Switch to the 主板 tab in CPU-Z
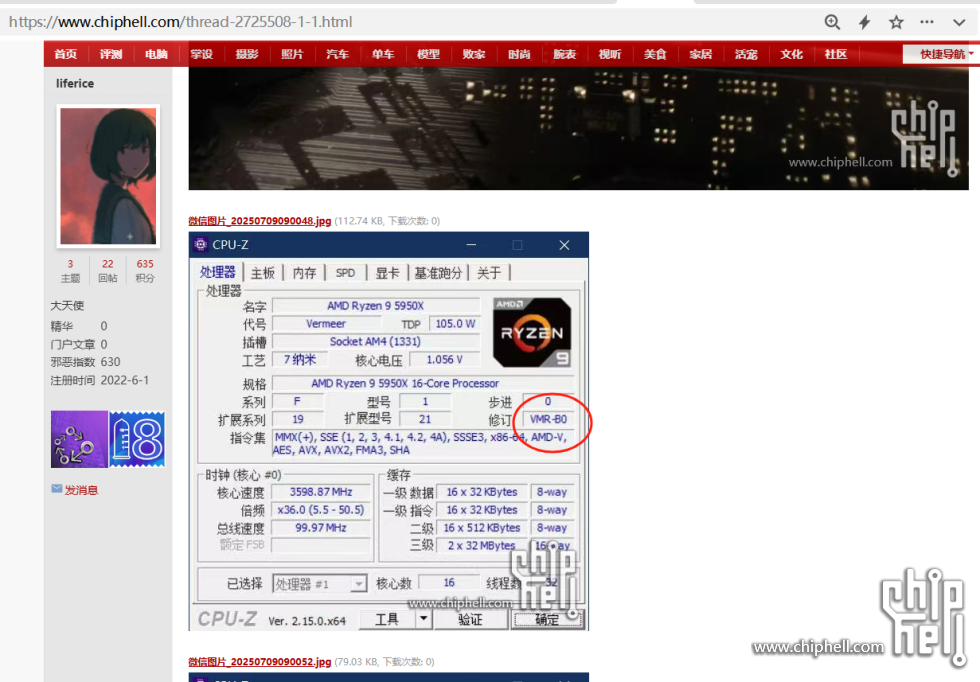Viewport: 980px width, 682px height. click(x=262, y=273)
